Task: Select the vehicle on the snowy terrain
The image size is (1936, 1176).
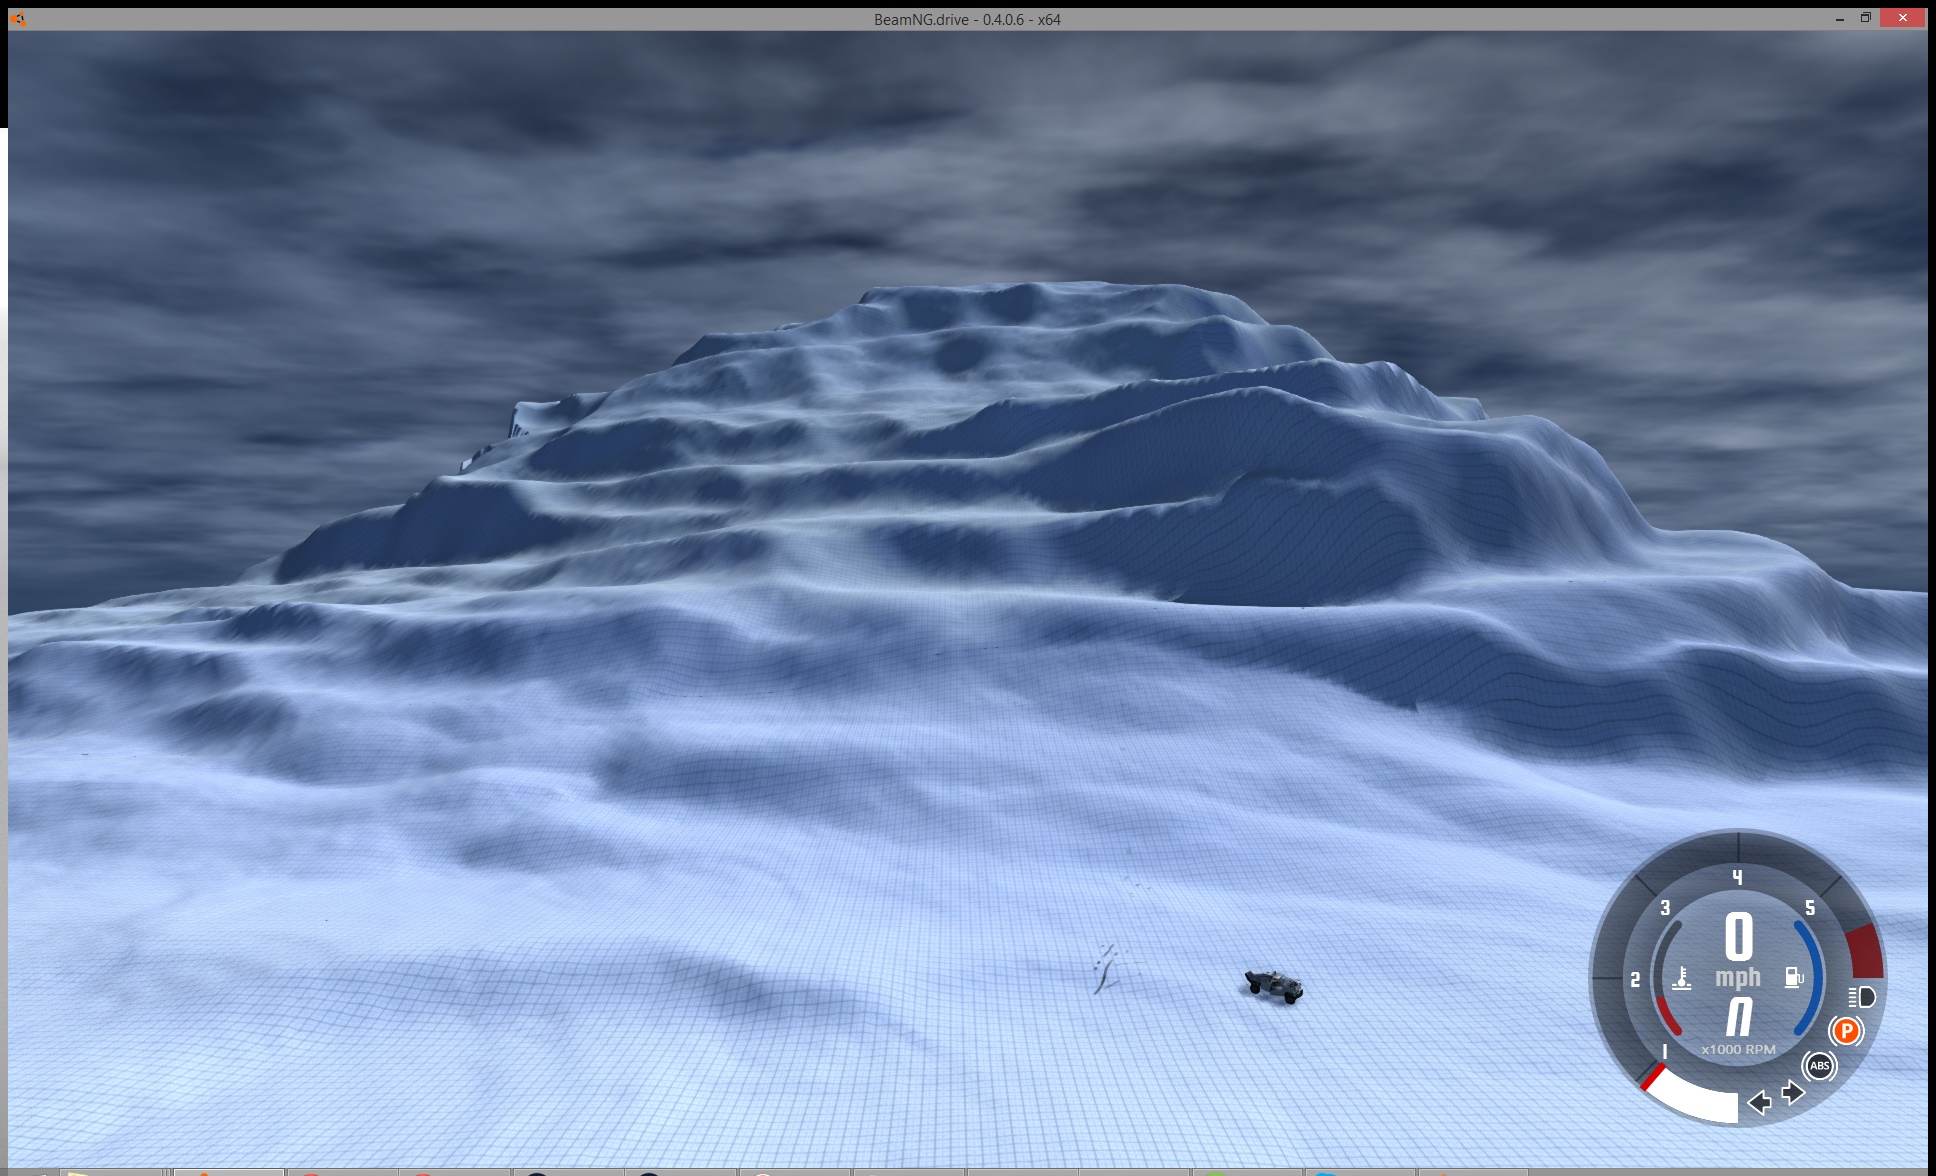Action: pos(1274,986)
